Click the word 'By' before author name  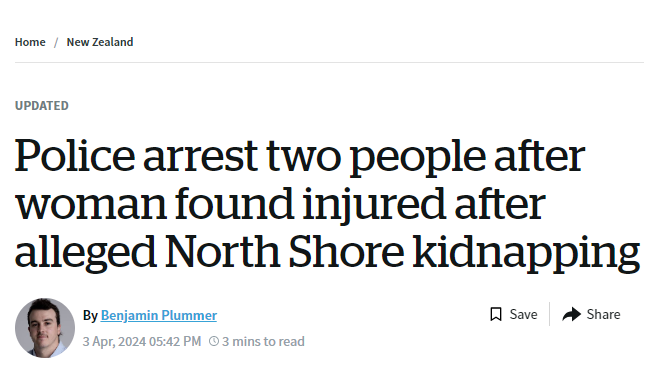click(90, 315)
